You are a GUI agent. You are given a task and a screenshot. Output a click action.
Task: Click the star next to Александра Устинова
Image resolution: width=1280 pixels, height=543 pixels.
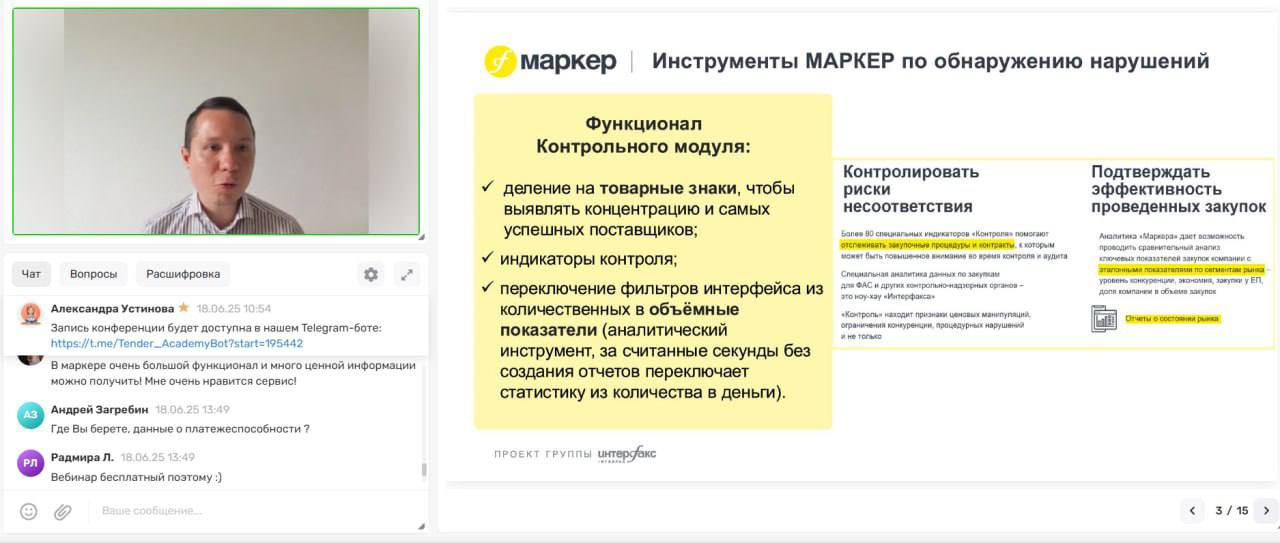[184, 308]
